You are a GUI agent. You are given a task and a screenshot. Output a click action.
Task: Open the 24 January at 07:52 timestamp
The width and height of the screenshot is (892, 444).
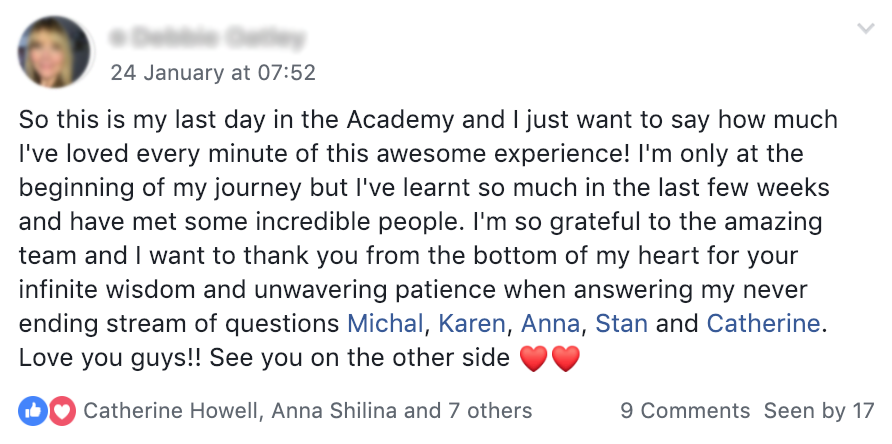[x=213, y=72]
